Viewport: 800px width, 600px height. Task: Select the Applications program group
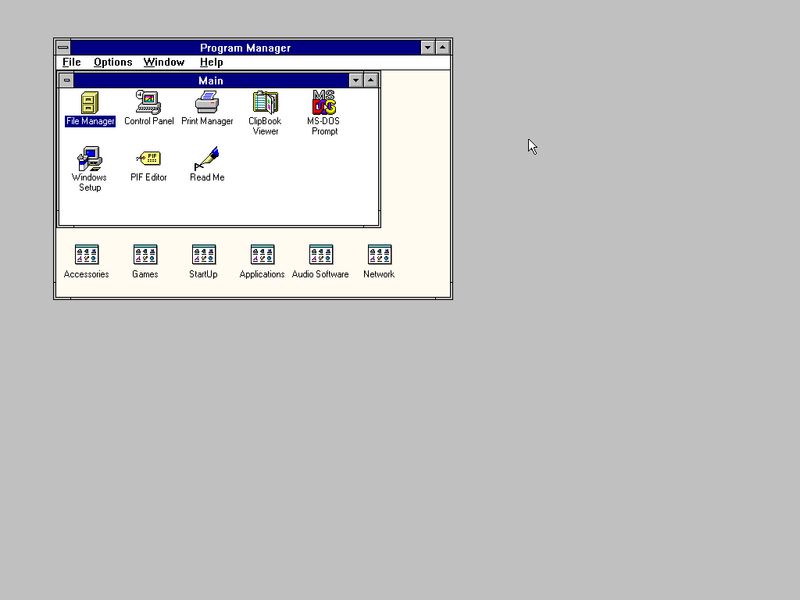(262, 255)
